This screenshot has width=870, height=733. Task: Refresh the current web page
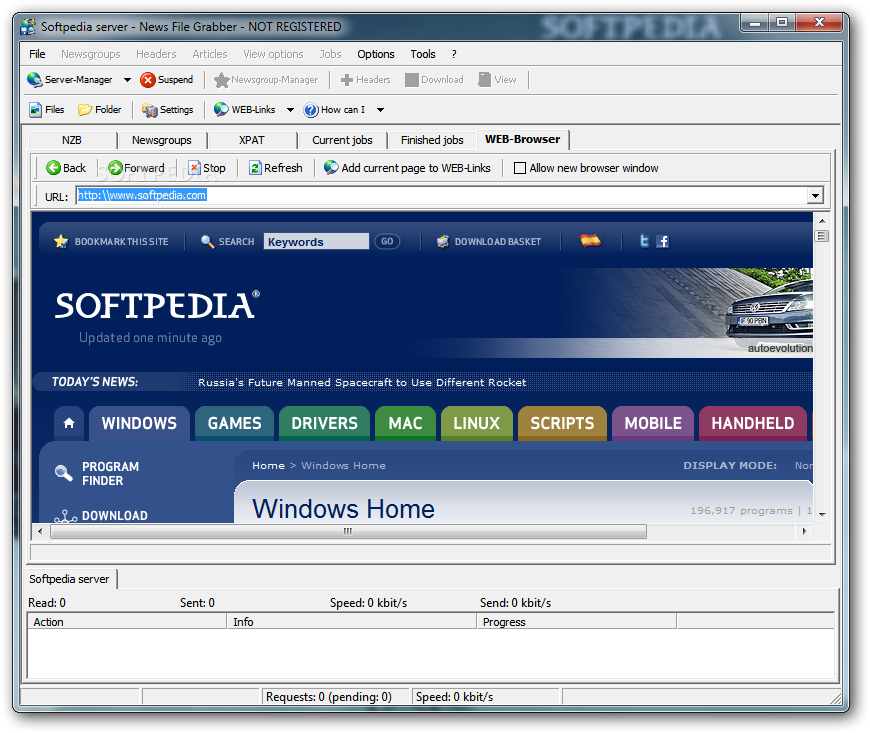coord(276,168)
